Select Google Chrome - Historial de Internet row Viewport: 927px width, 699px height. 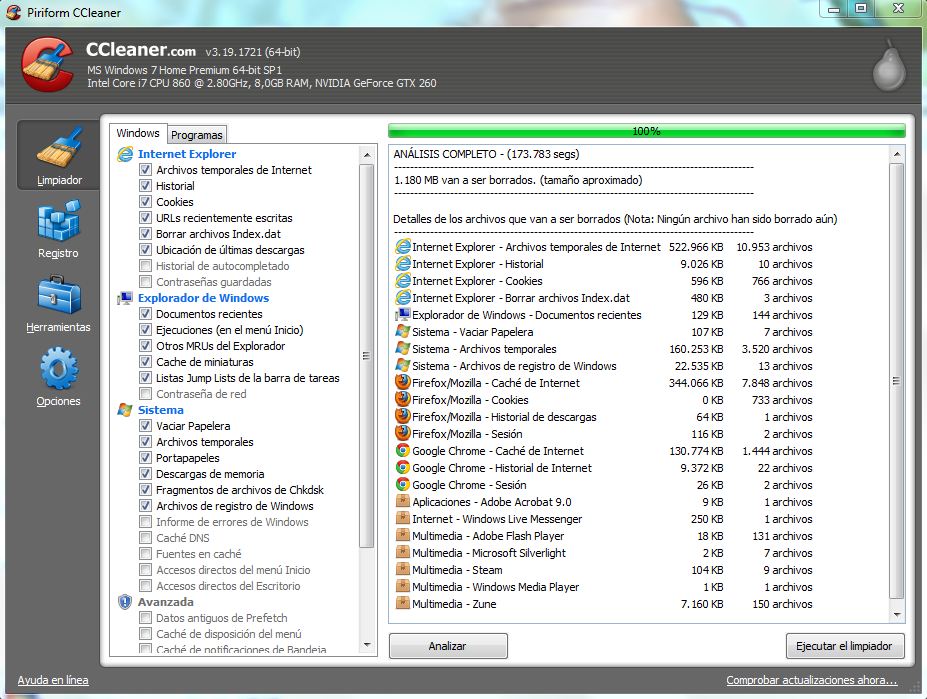pyautogui.click(x=603, y=468)
